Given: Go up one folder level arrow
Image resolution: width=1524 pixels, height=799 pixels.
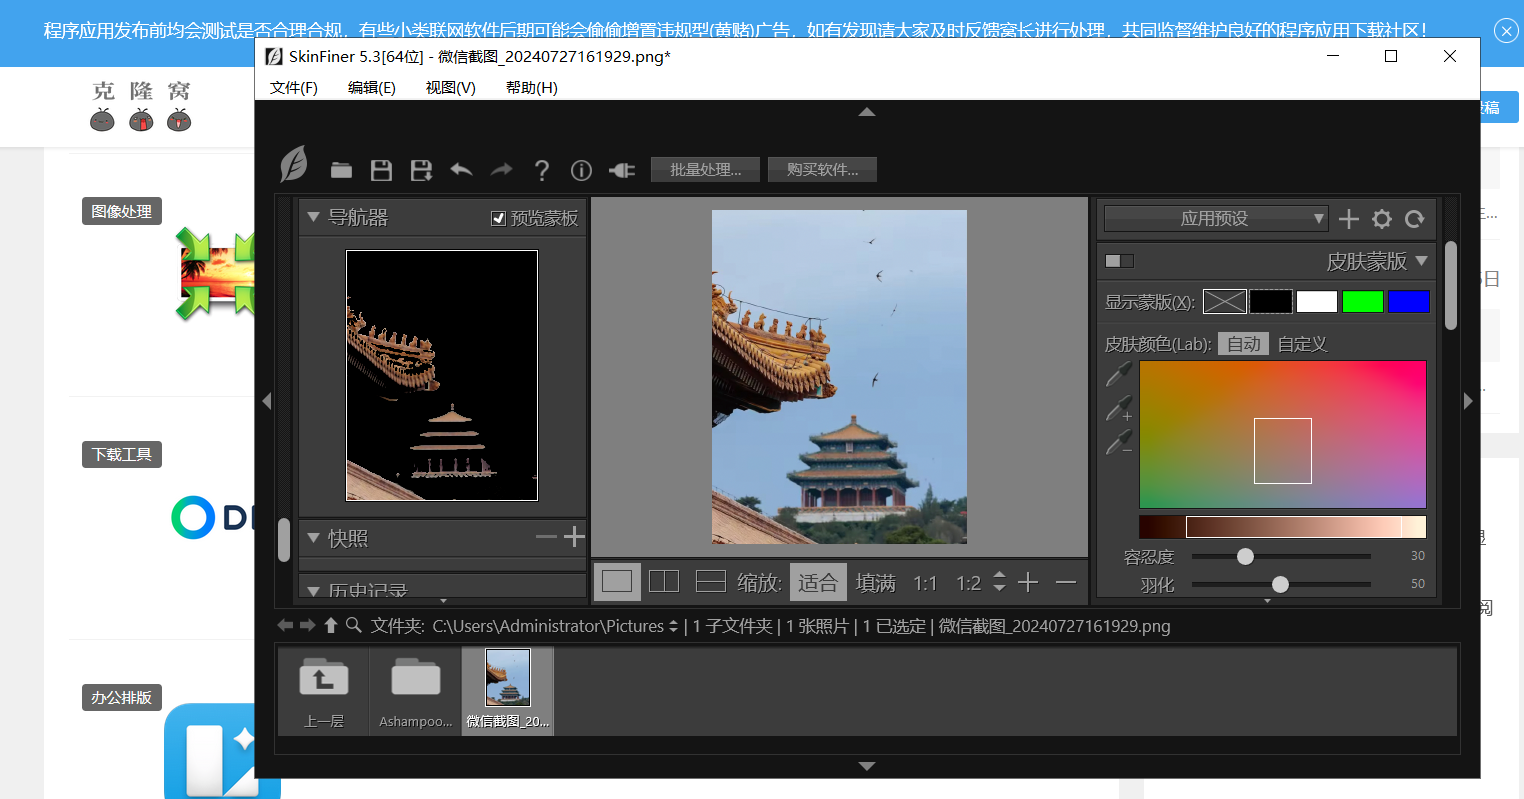Looking at the screenshot, I should pyautogui.click(x=330, y=625).
